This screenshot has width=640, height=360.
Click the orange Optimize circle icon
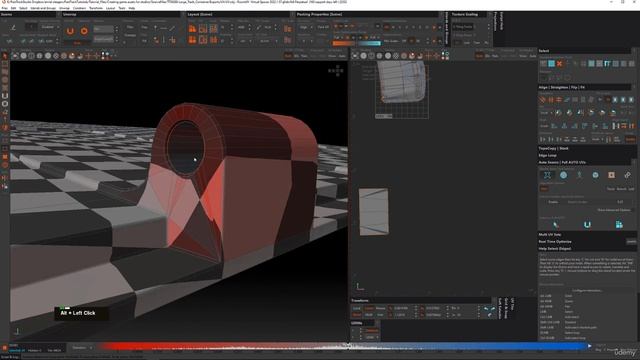(84, 31)
